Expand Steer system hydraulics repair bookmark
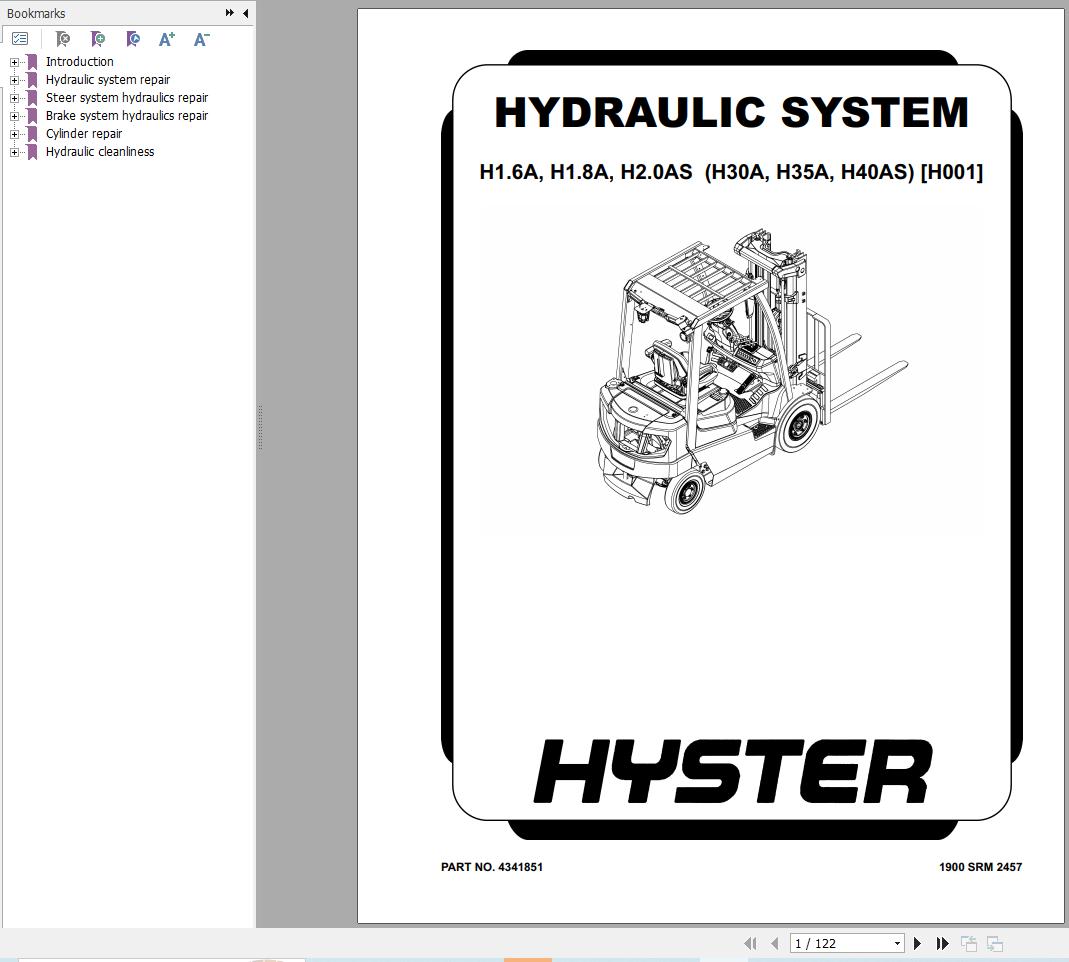 click(x=14, y=98)
